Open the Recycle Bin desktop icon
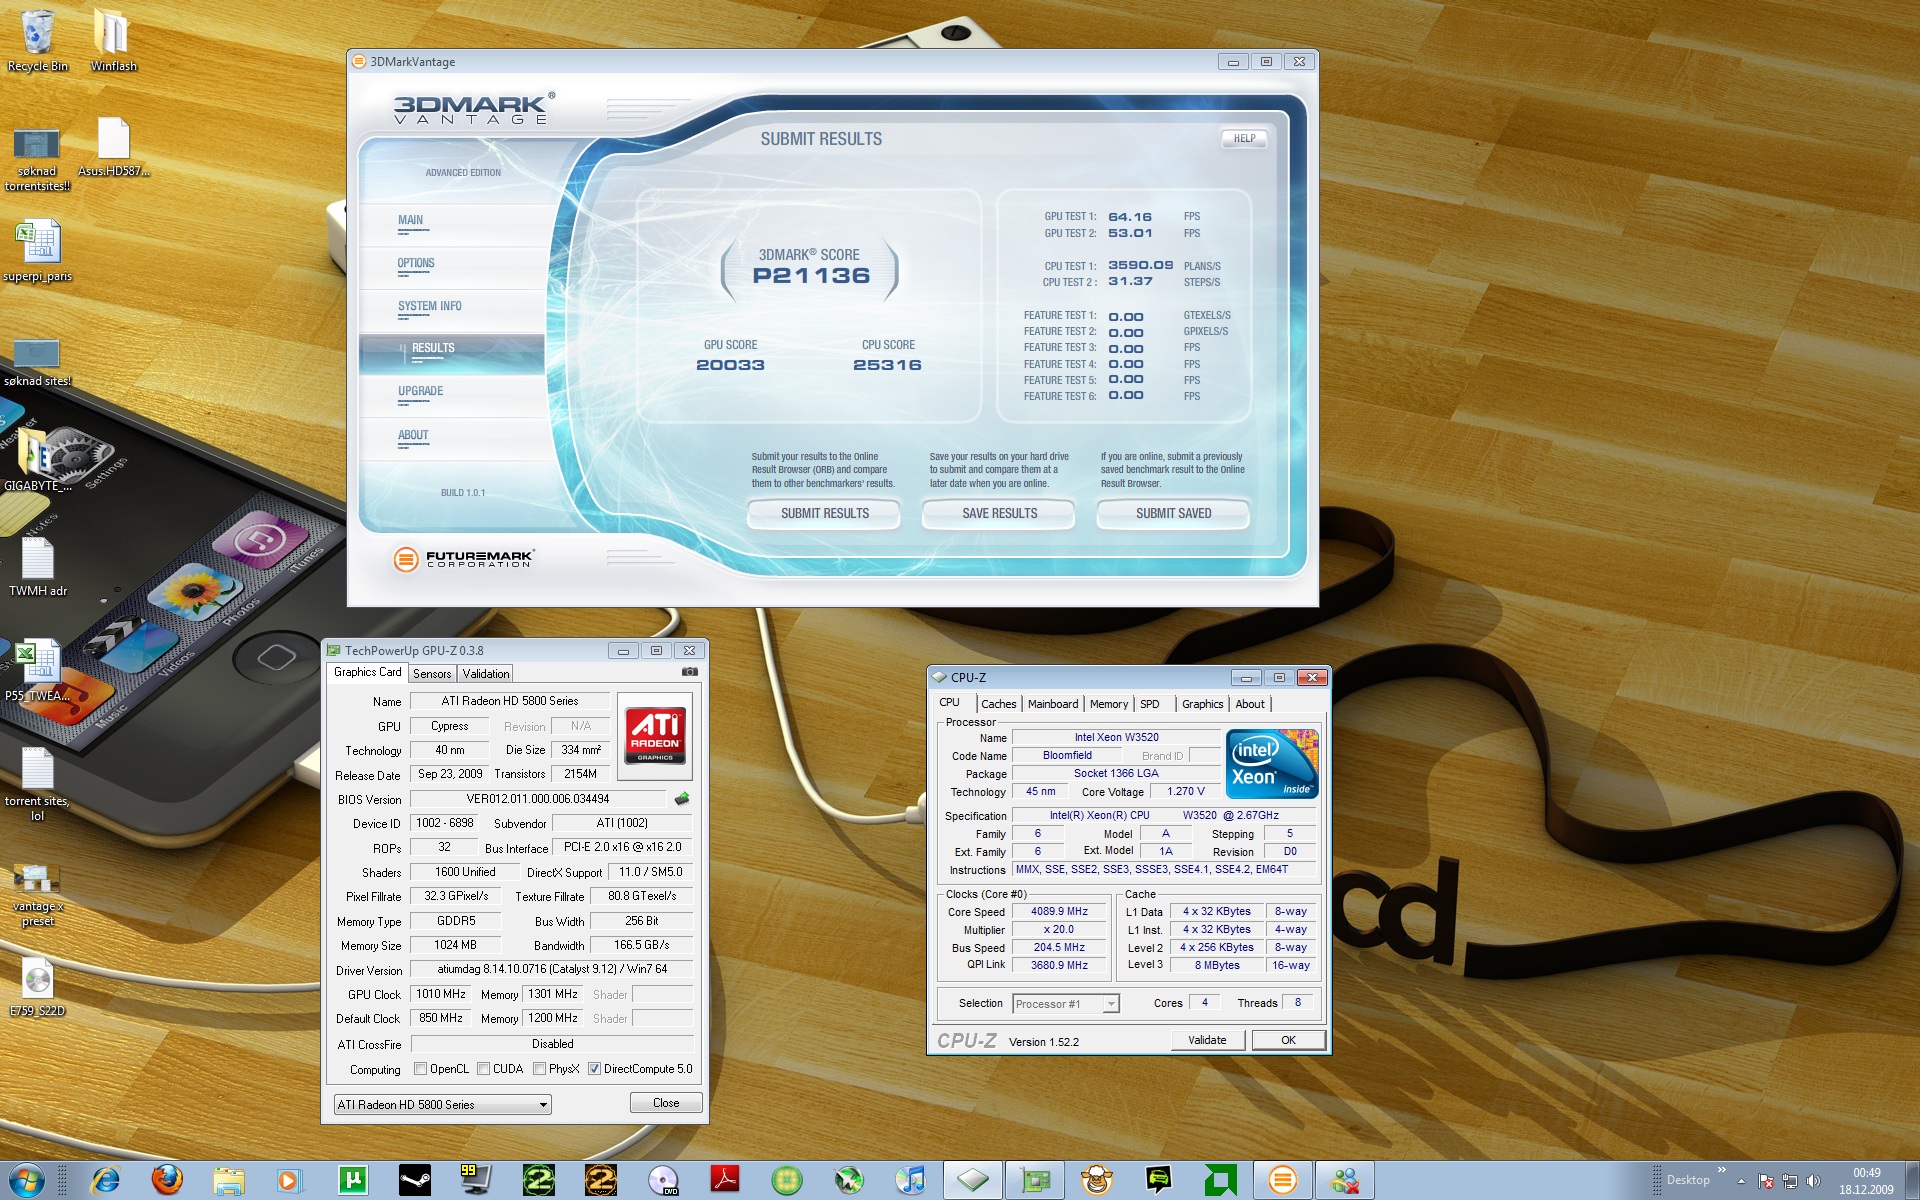 (x=38, y=40)
